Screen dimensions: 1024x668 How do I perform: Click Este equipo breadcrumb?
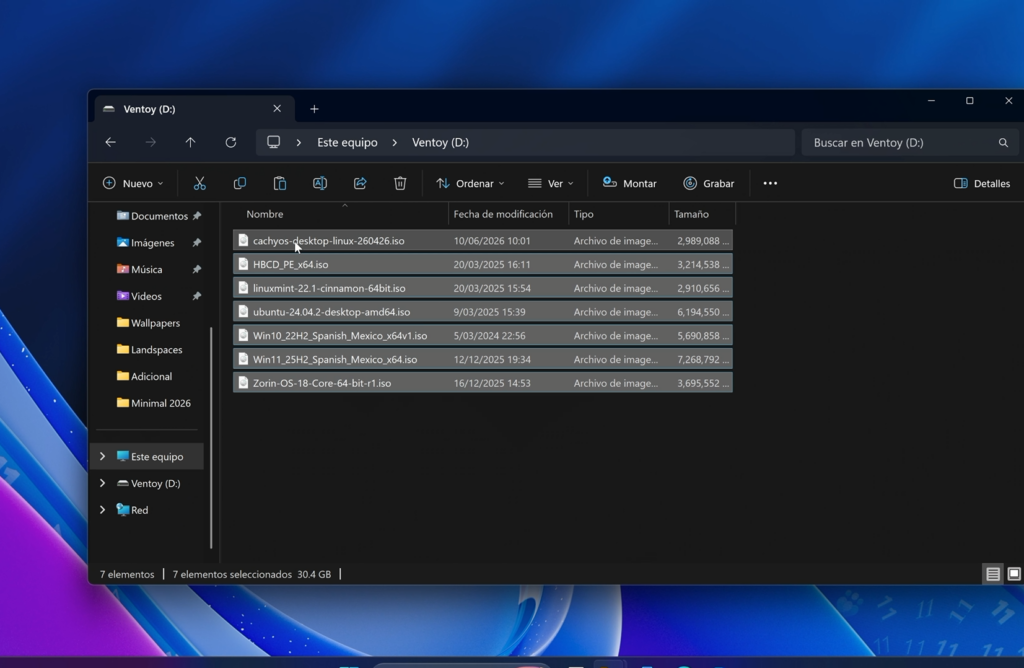tap(347, 142)
